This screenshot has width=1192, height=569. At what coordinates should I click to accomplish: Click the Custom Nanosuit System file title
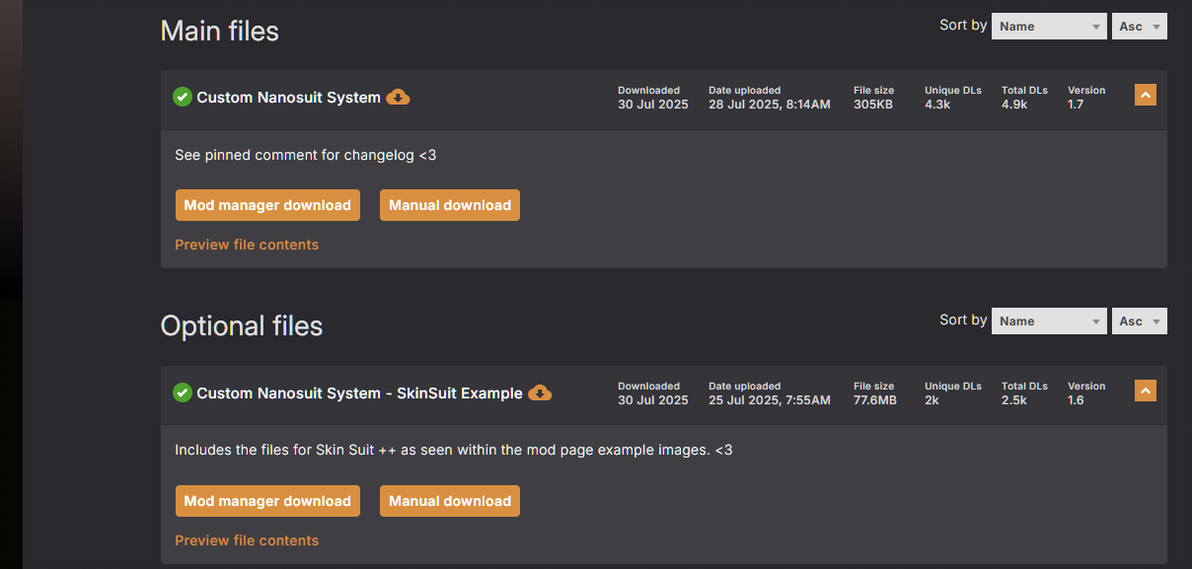(x=288, y=98)
